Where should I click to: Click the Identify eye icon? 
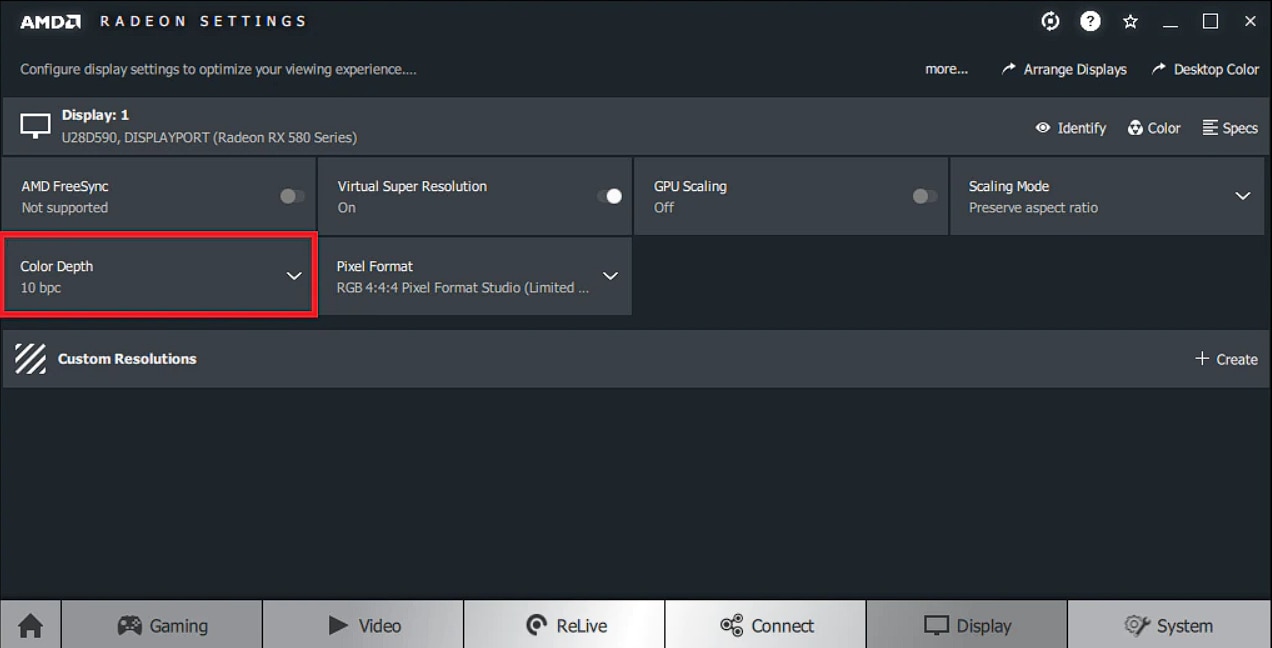pyautogui.click(x=1043, y=128)
